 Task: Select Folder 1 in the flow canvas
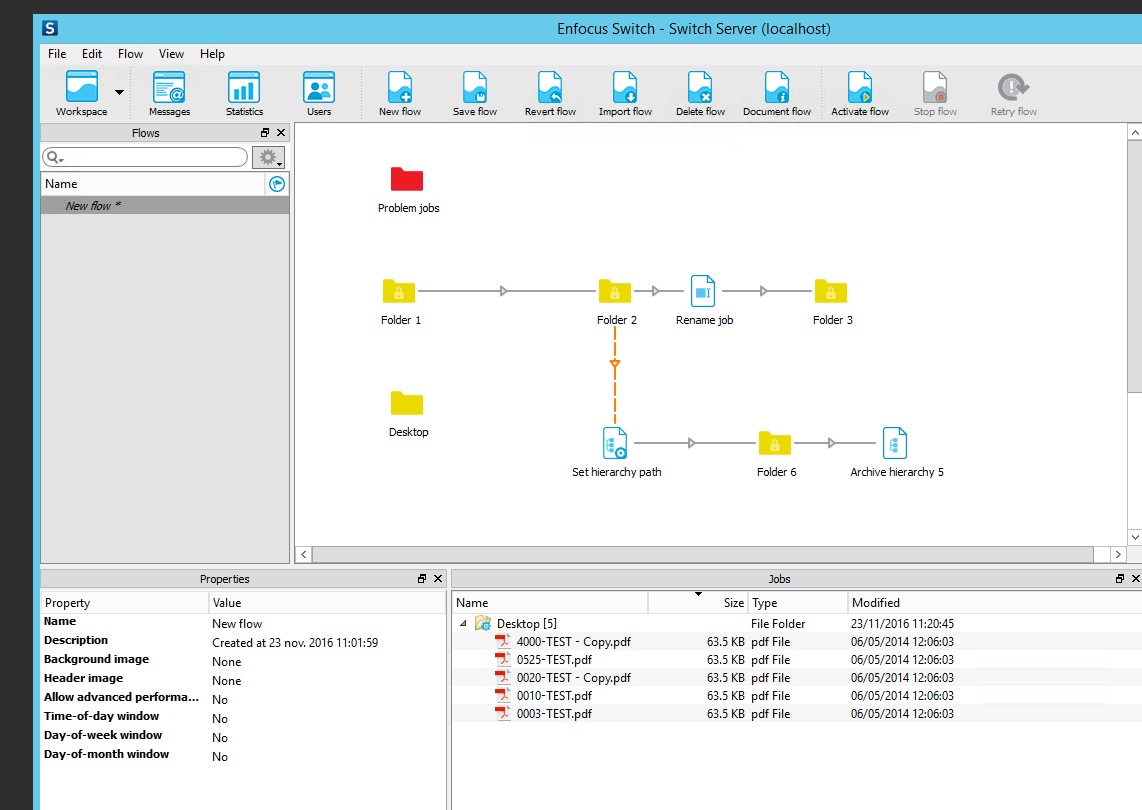pyautogui.click(x=398, y=291)
